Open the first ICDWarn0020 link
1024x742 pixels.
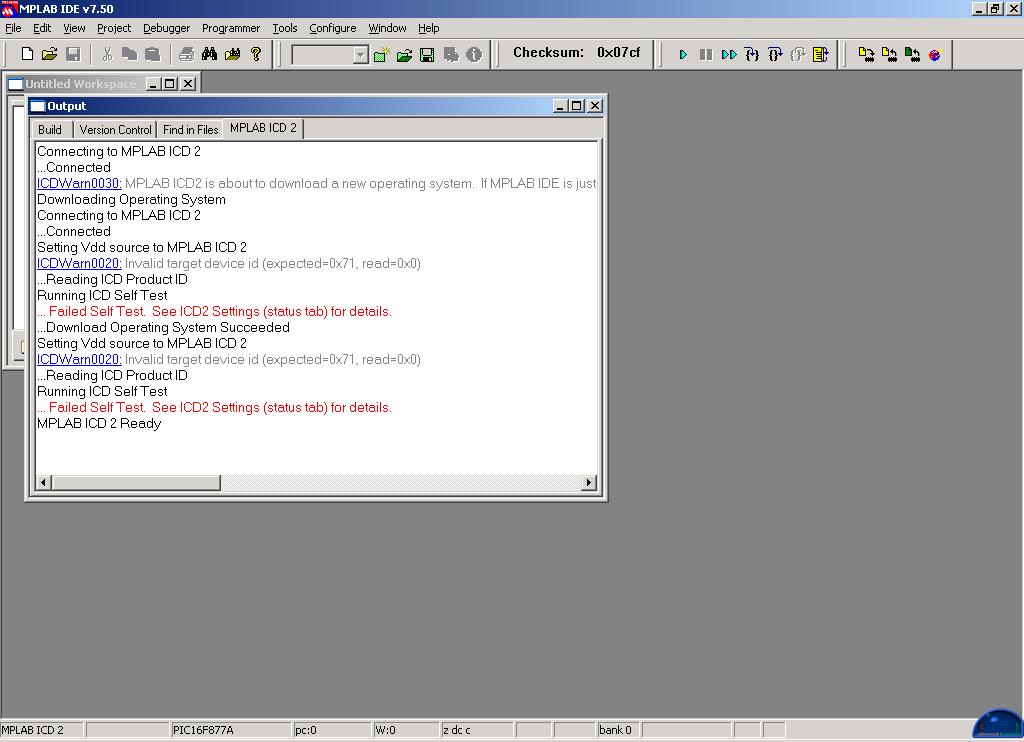coord(79,263)
